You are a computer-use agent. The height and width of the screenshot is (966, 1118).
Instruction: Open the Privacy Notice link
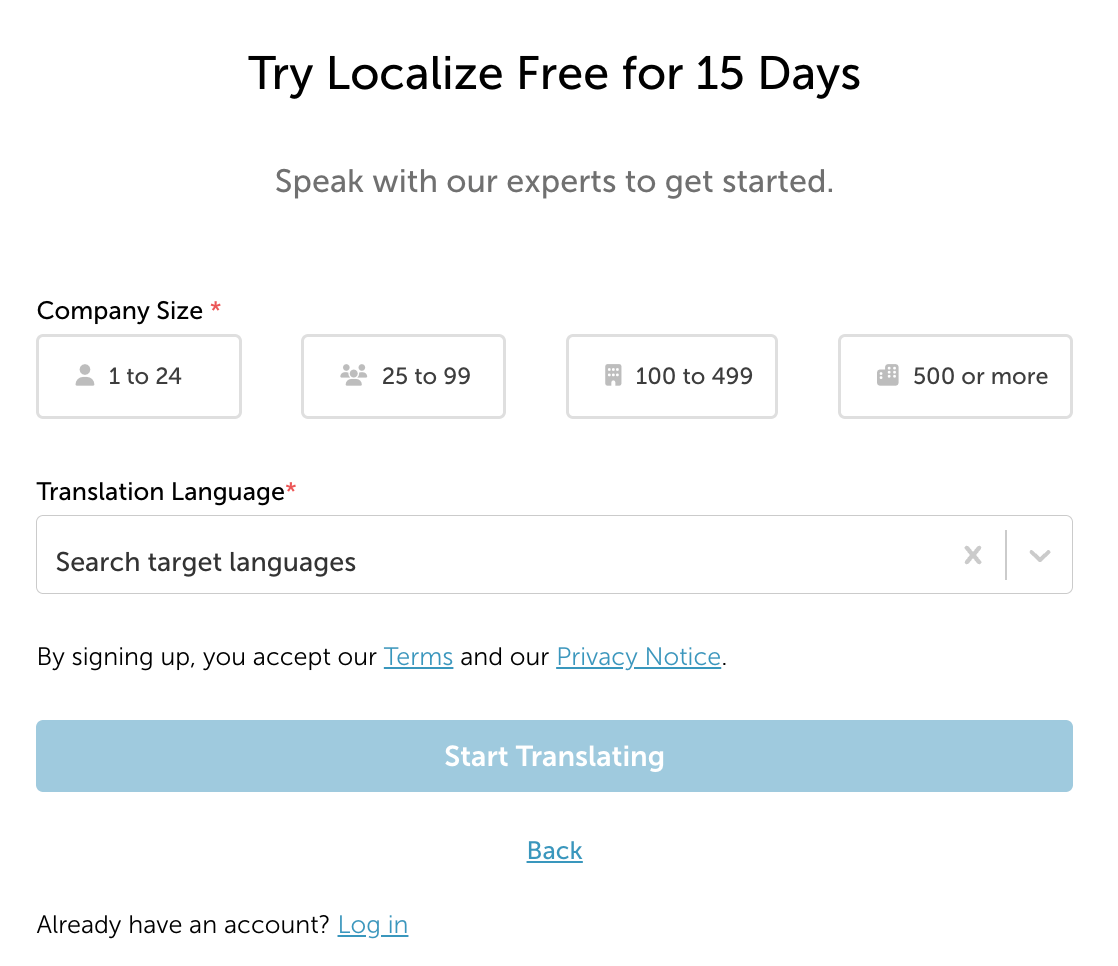(x=639, y=657)
